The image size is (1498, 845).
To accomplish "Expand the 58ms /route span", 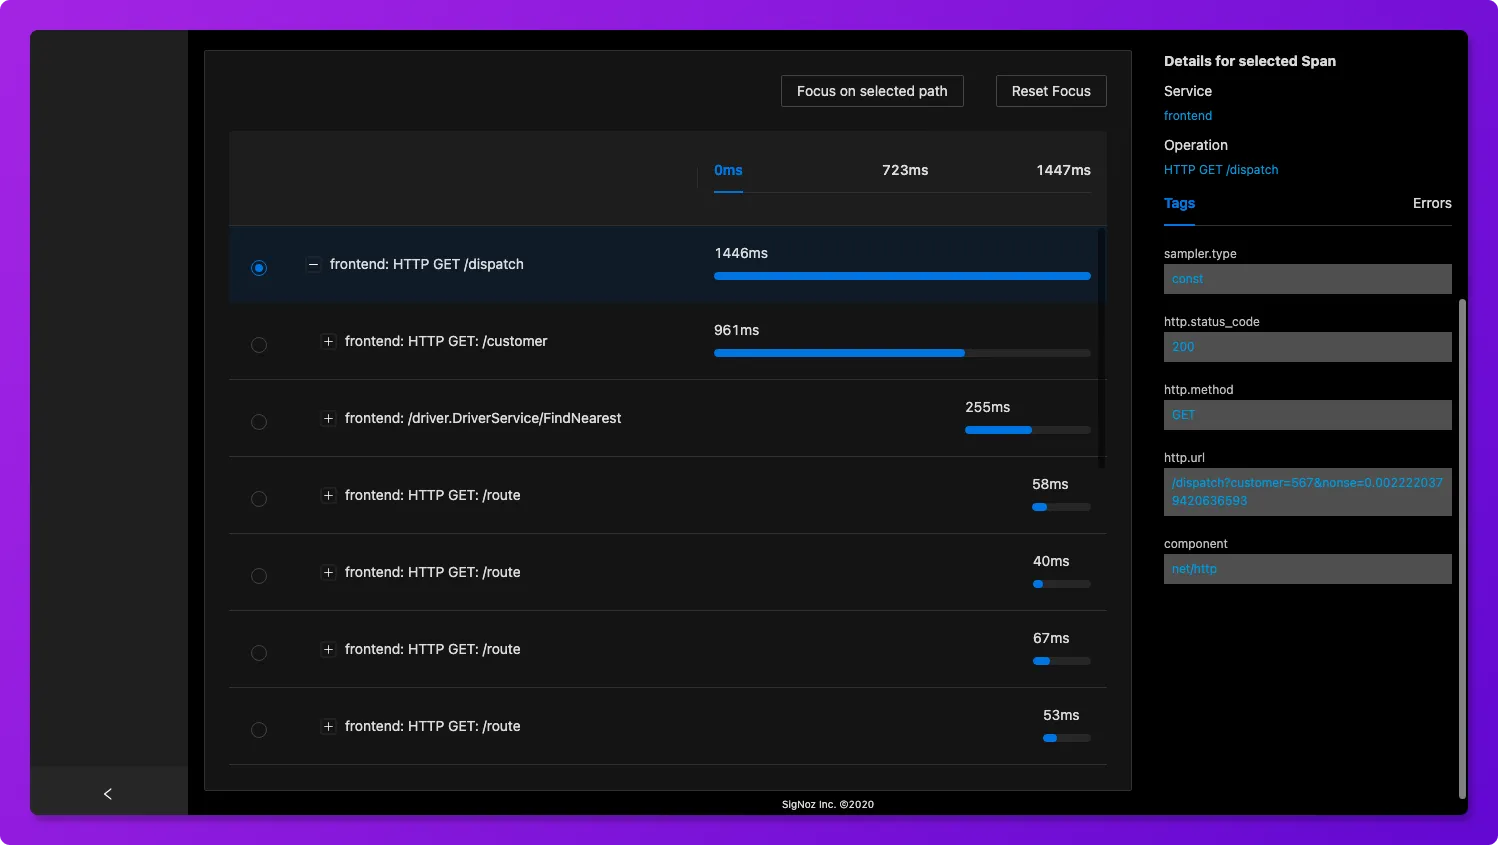I will click(328, 496).
